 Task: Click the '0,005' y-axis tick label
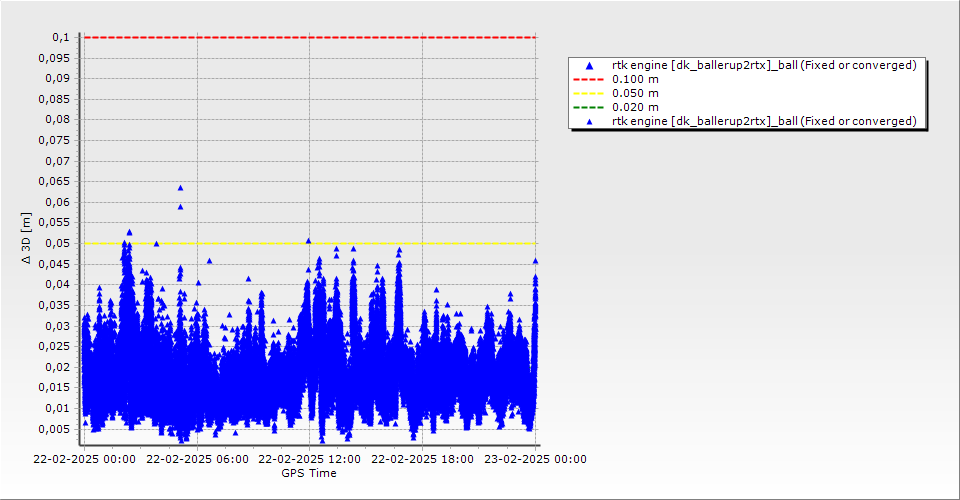coord(54,428)
